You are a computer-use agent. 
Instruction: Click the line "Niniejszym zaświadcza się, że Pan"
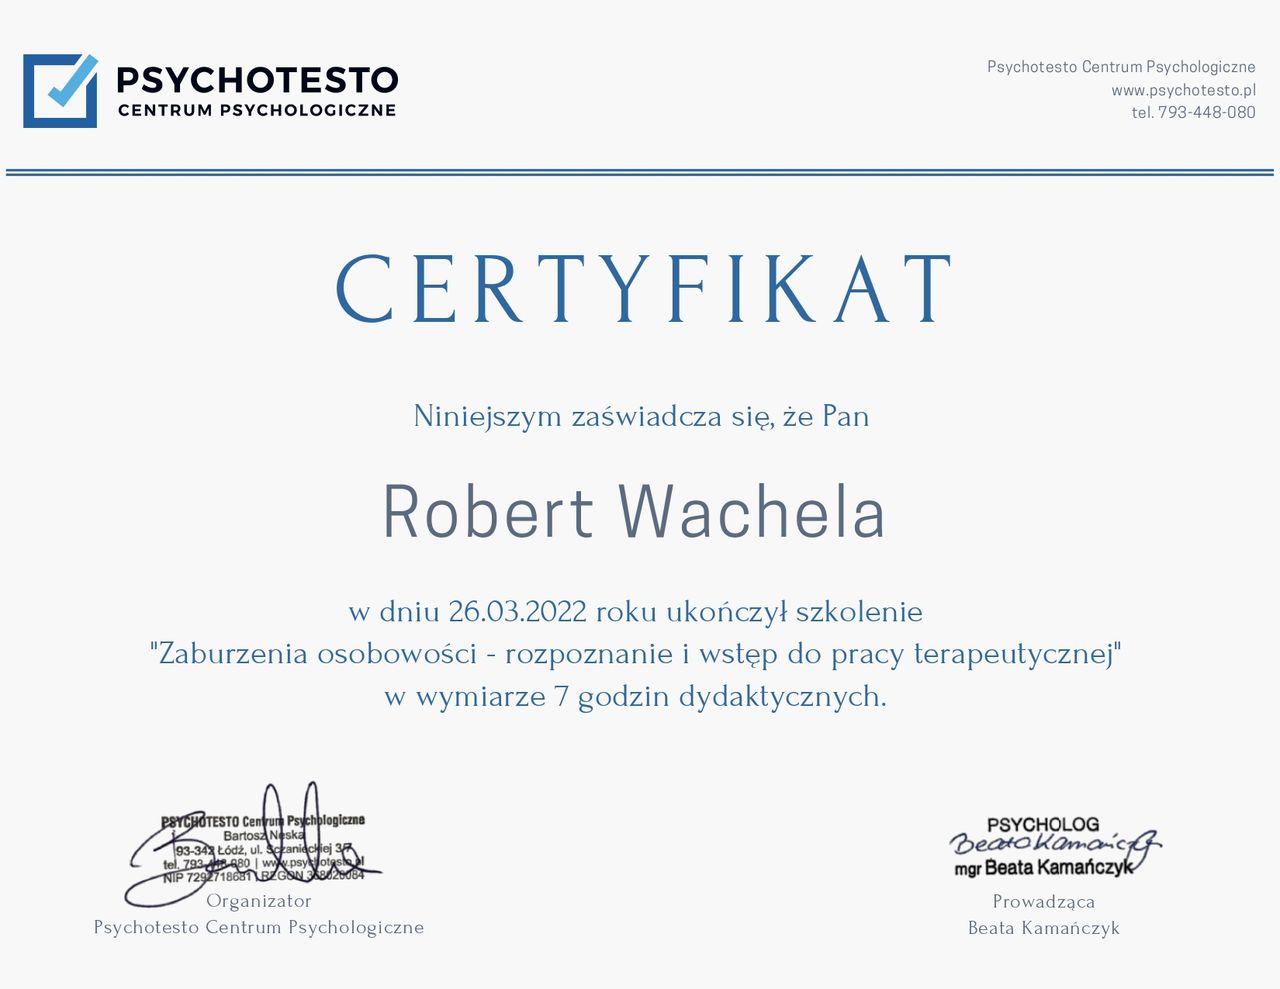pyautogui.click(x=641, y=416)
